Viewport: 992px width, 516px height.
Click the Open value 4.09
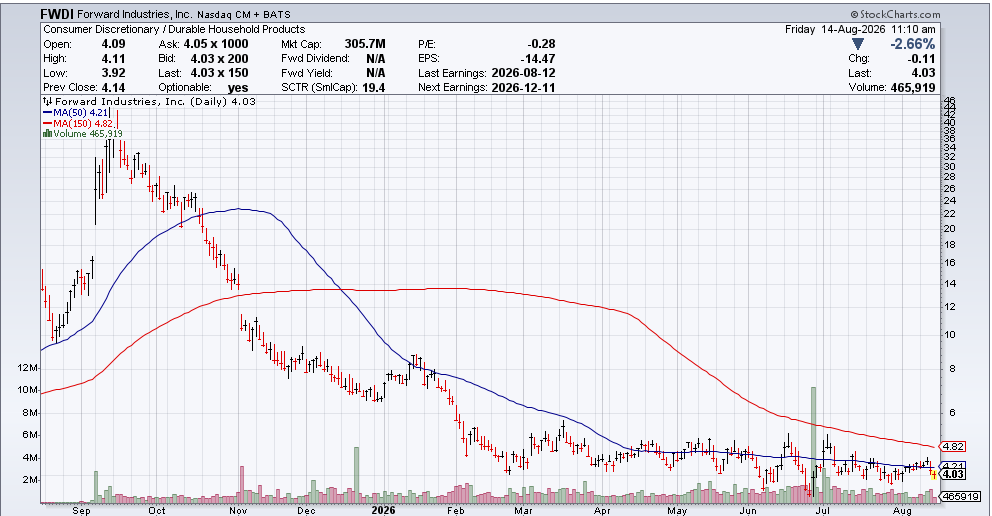[113, 44]
